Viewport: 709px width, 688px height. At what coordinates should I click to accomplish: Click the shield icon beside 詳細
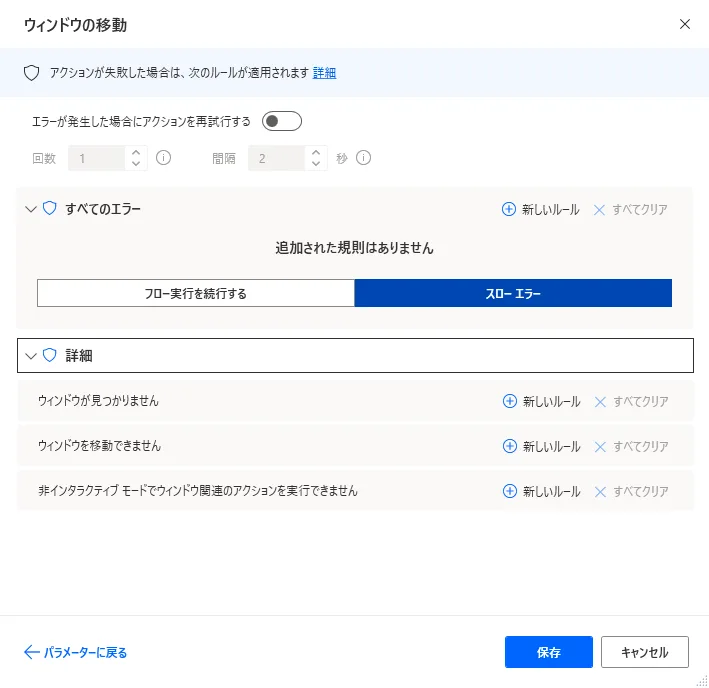50,355
